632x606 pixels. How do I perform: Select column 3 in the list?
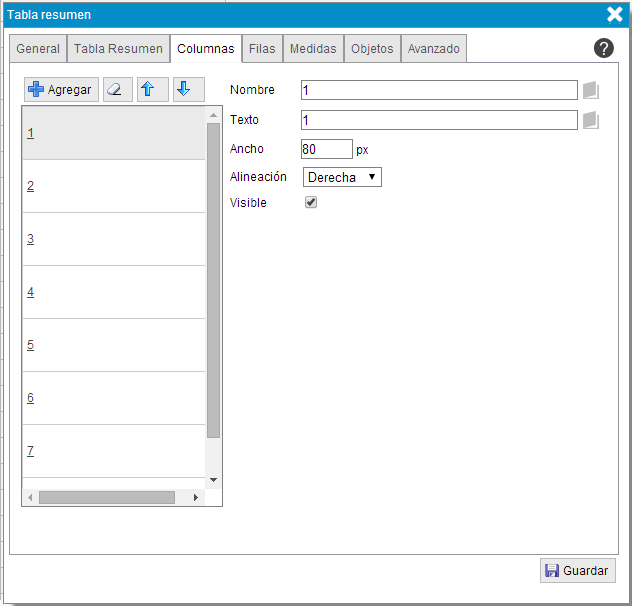coord(31,239)
